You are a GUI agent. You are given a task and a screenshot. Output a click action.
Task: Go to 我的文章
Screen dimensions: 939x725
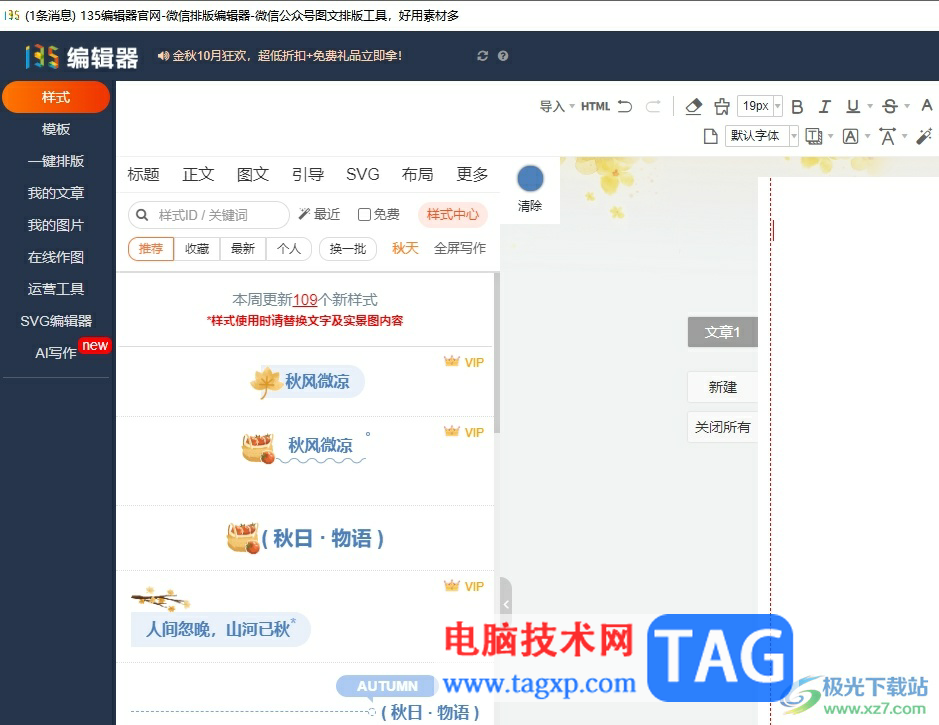click(56, 193)
